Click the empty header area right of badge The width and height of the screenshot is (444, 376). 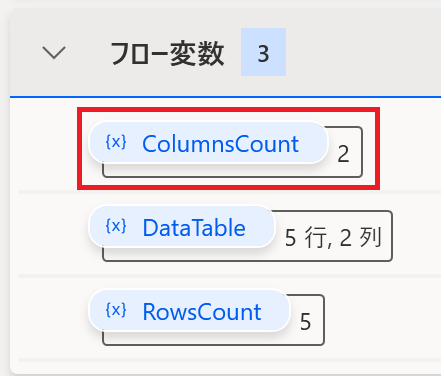(363, 52)
